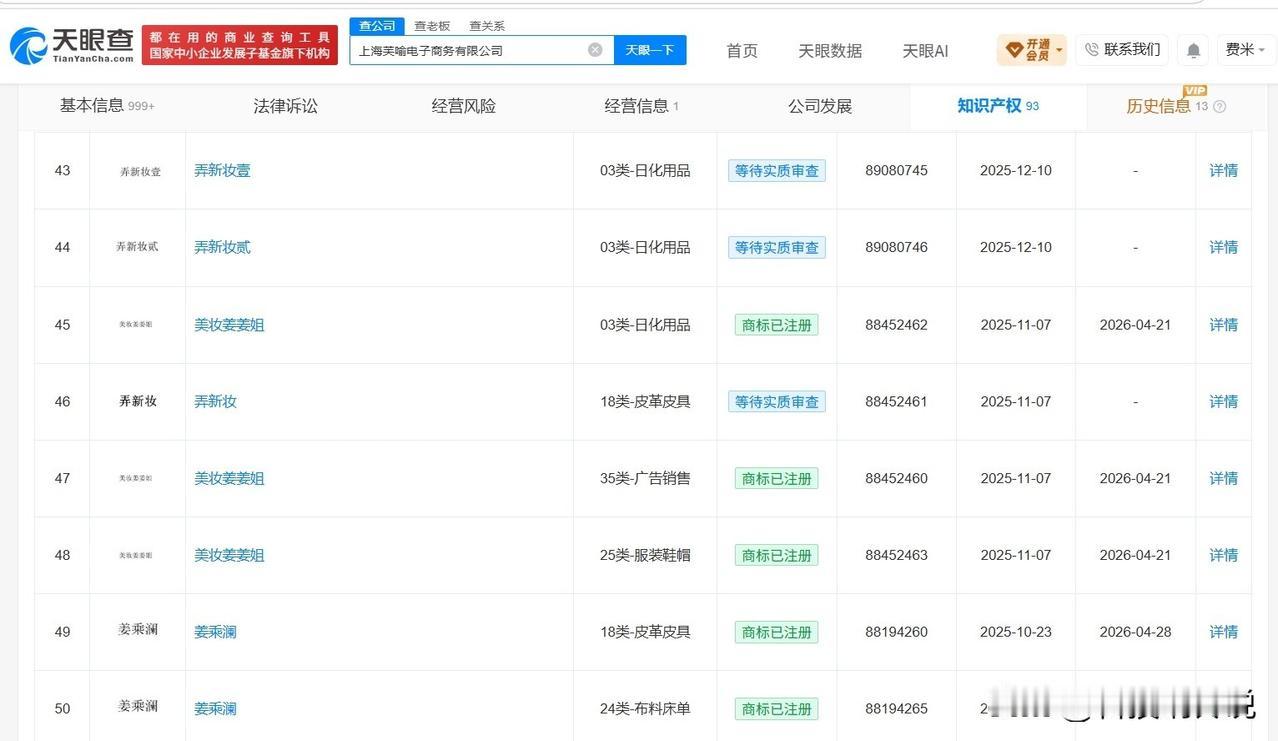Click the 弄新妆壹 trademark image thumbnail

(x=138, y=171)
